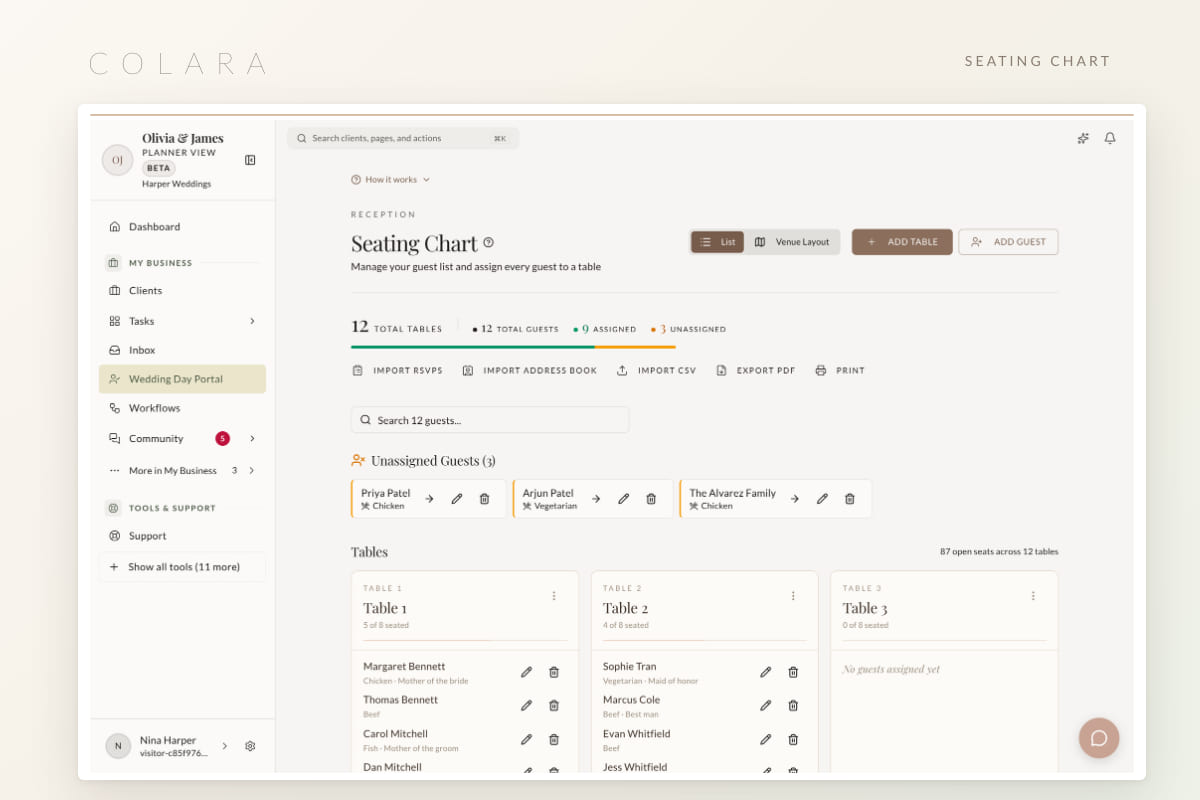1200x800 pixels.
Task: Edit The Alvarez Family entry
Action: pos(822,498)
